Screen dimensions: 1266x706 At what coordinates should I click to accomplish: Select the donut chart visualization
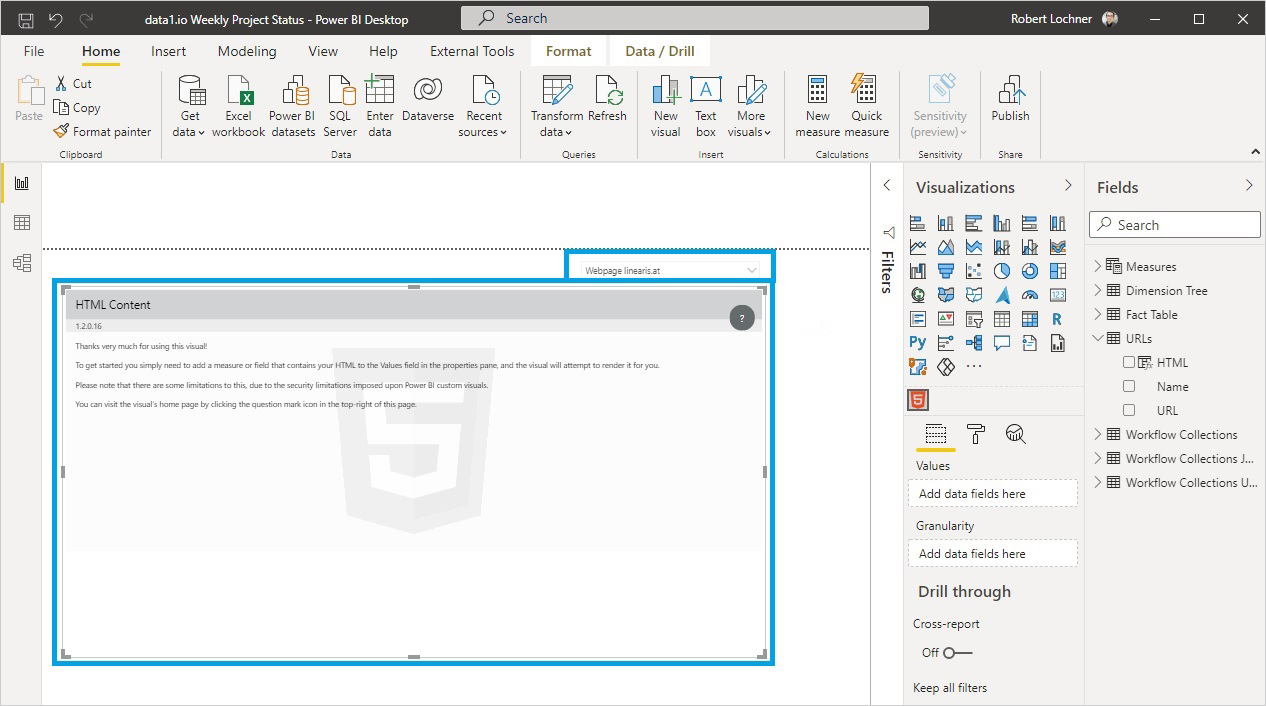tap(1030, 270)
